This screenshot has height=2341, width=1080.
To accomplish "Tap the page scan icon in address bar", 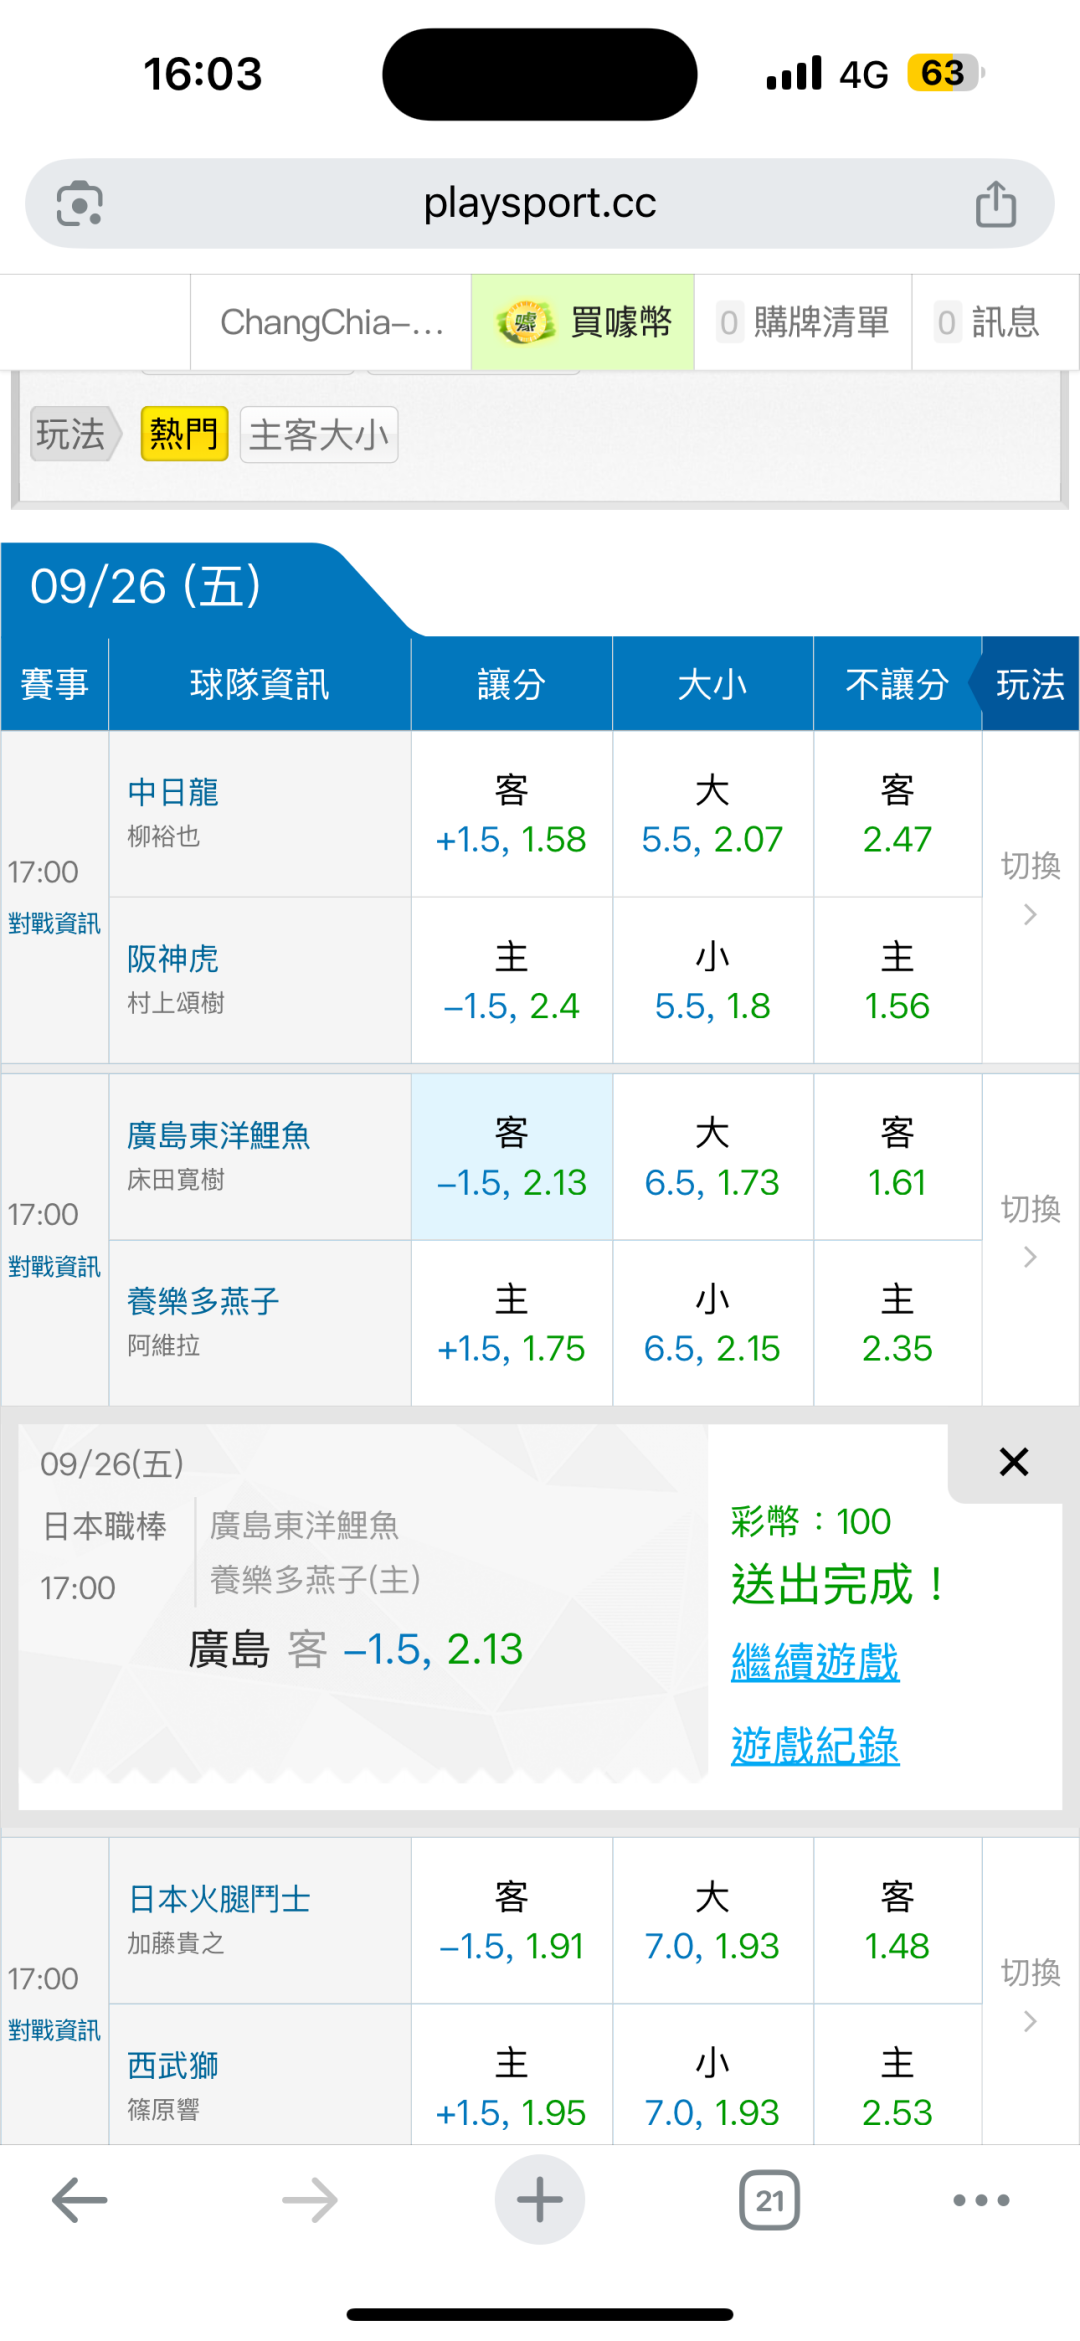I will tap(80, 204).
